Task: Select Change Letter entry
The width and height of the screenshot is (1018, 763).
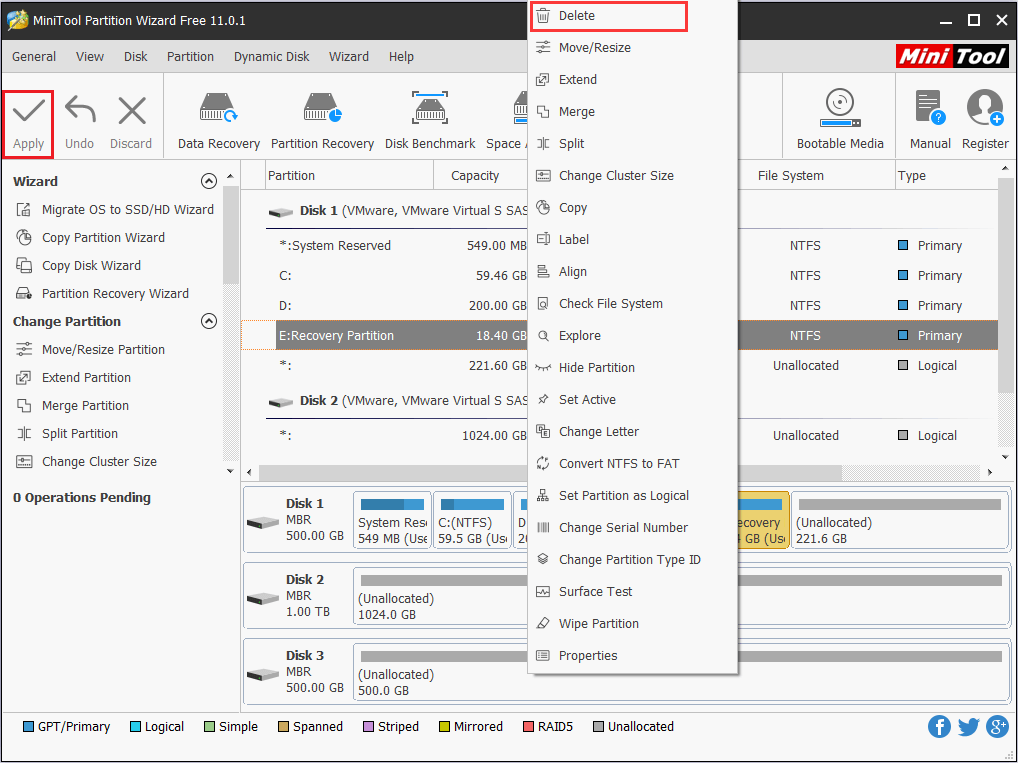Action: [x=632, y=432]
